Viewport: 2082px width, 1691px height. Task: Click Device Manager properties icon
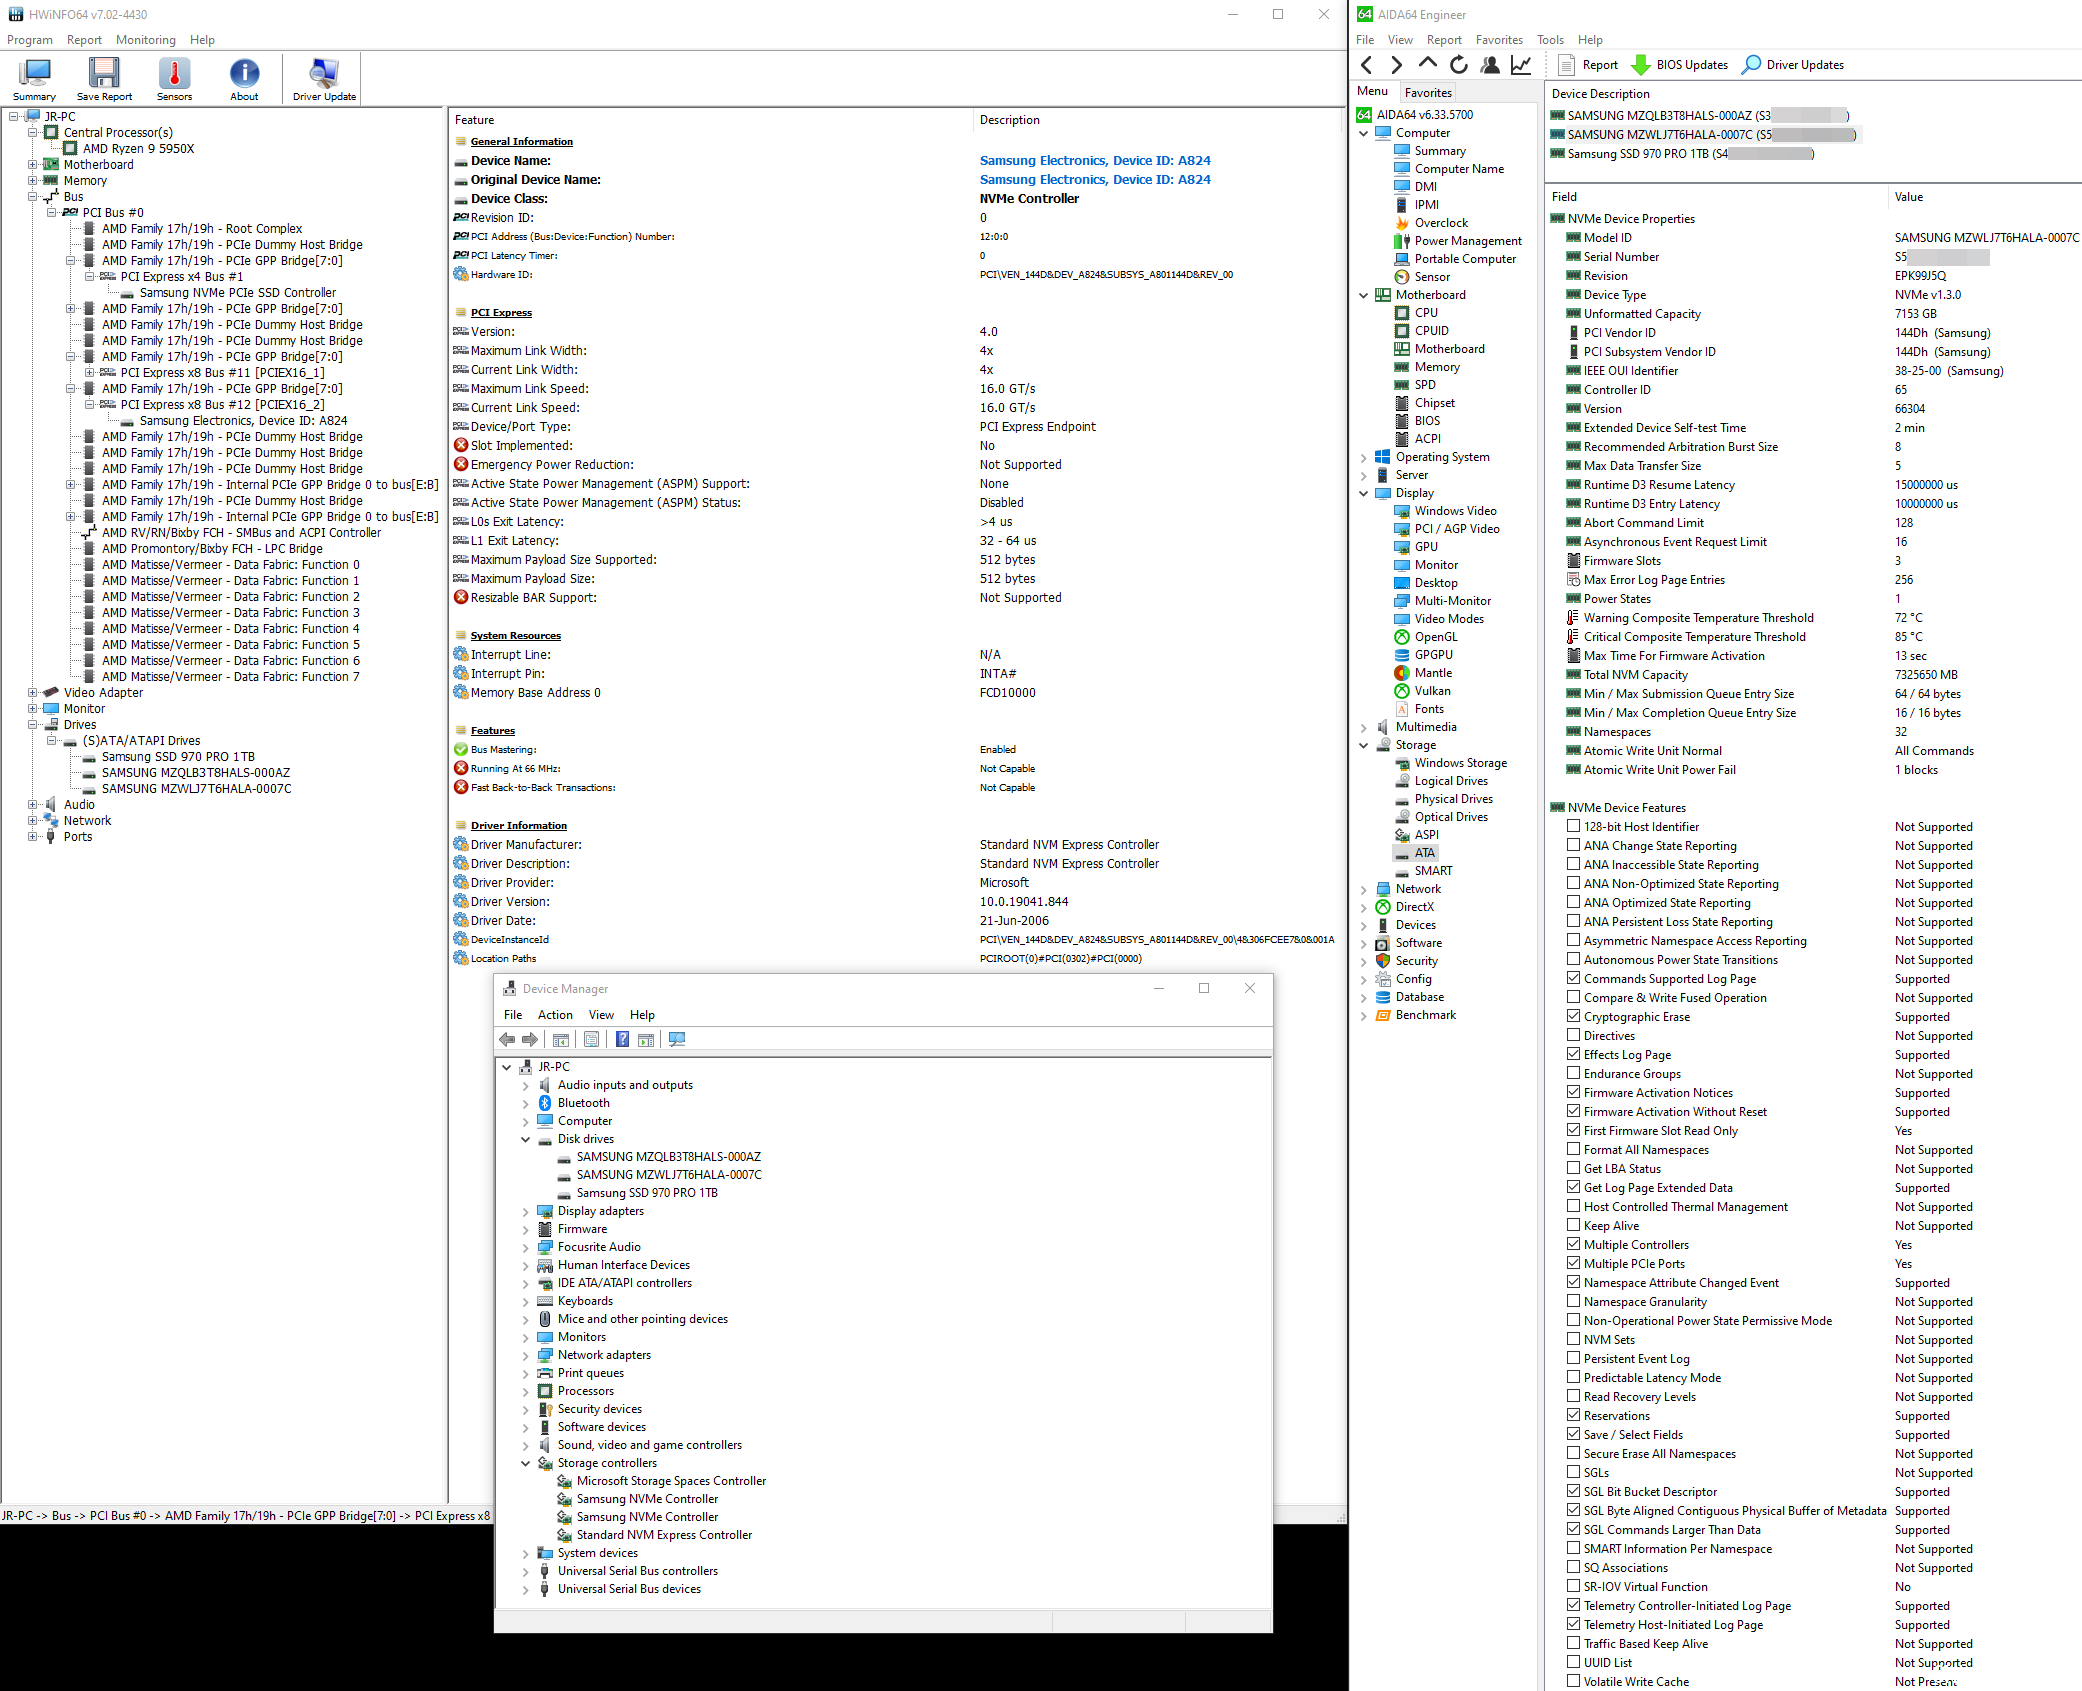point(591,1040)
